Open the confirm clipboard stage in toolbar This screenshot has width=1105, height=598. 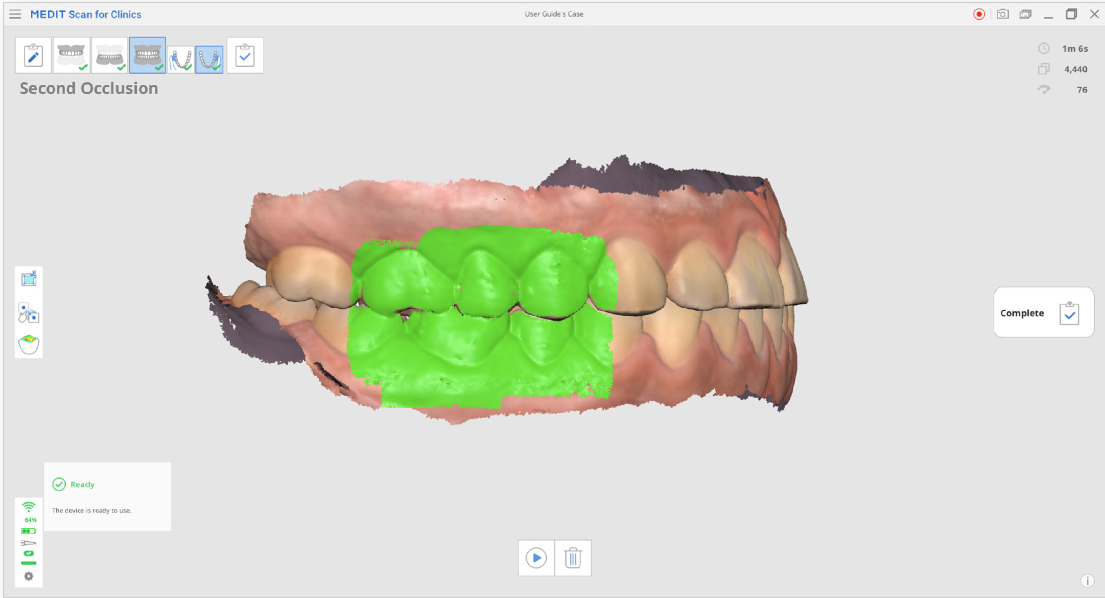pos(245,55)
